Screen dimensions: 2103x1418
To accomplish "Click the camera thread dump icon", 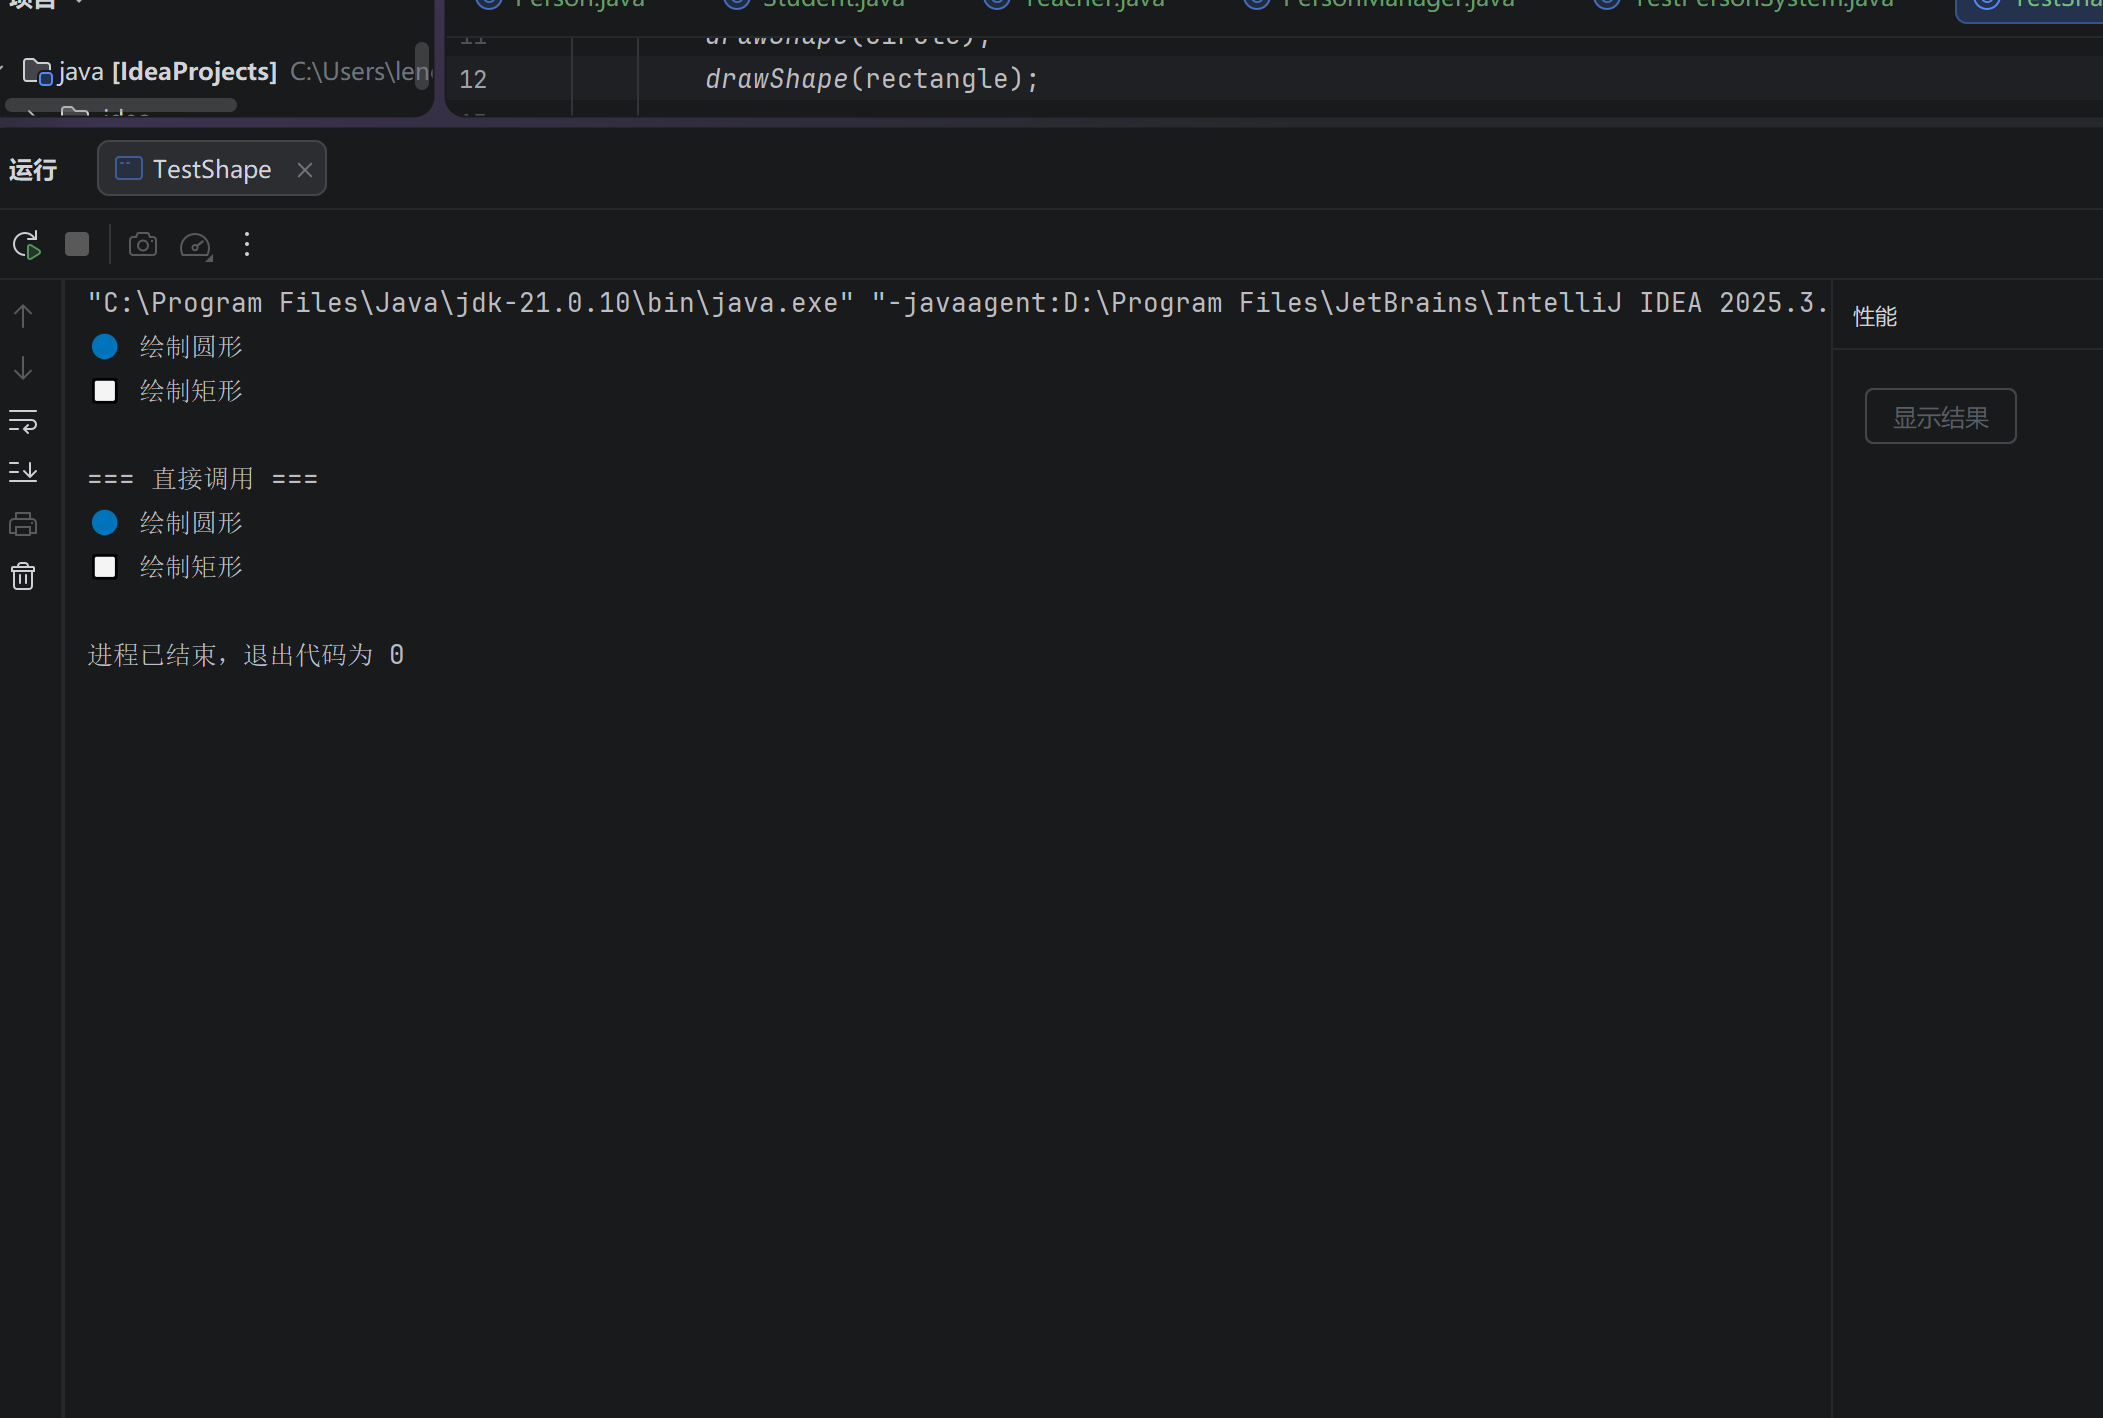I will pyautogui.click(x=143, y=245).
